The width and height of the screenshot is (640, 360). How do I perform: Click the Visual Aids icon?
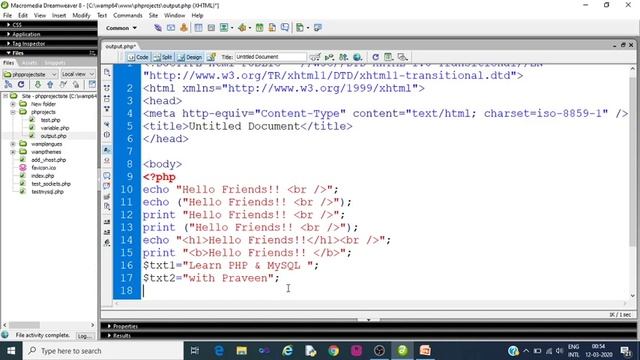[402, 57]
